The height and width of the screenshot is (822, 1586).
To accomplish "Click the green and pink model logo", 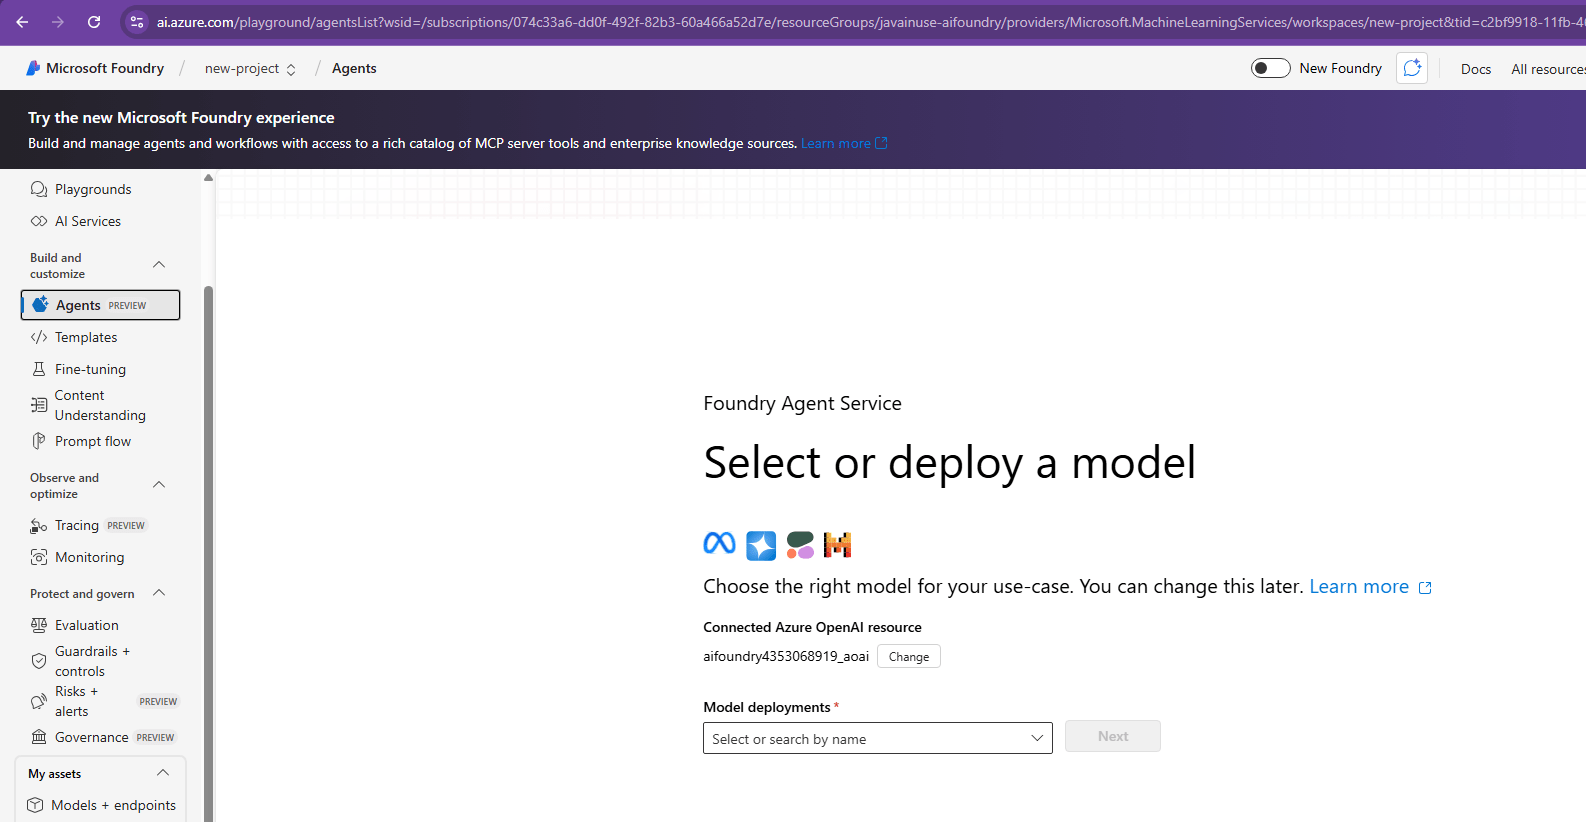I will click(x=800, y=545).
